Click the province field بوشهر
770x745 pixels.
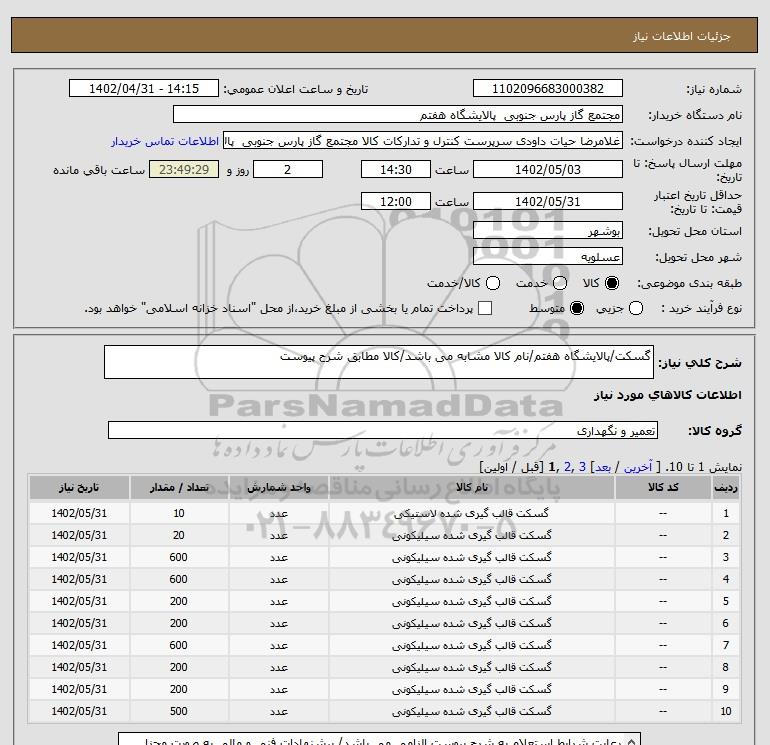pos(548,230)
